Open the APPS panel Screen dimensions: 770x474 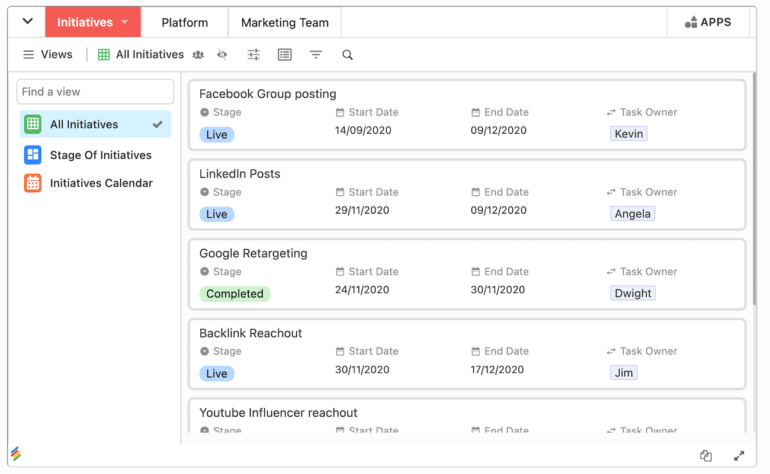tap(708, 22)
